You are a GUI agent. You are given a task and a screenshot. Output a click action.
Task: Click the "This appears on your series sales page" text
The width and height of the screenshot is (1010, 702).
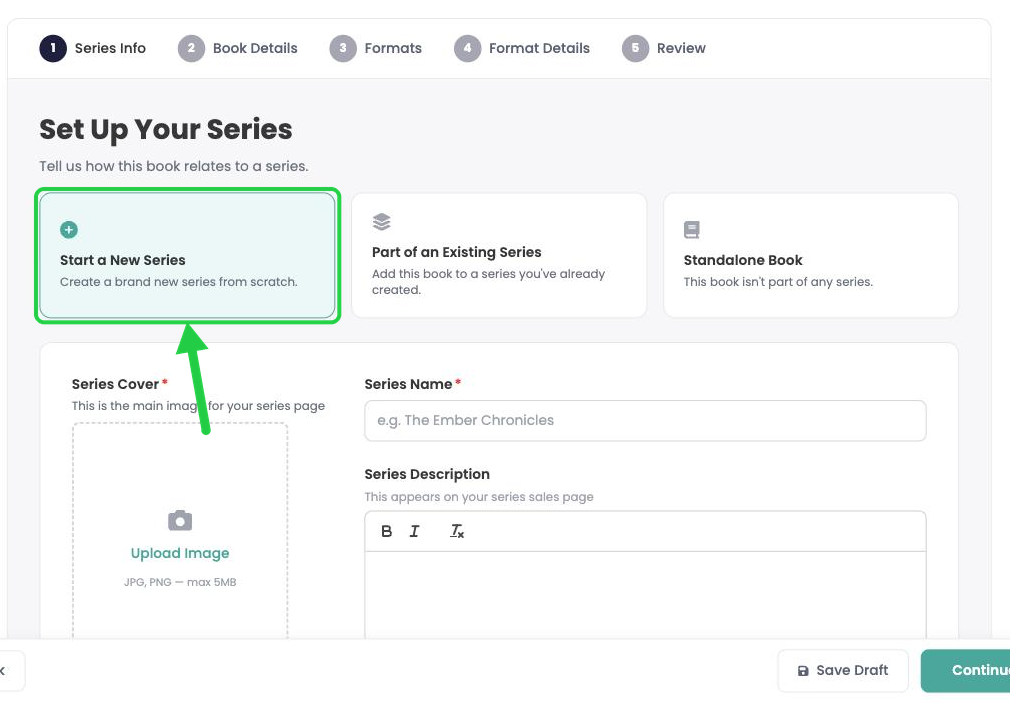(x=479, y=497)
